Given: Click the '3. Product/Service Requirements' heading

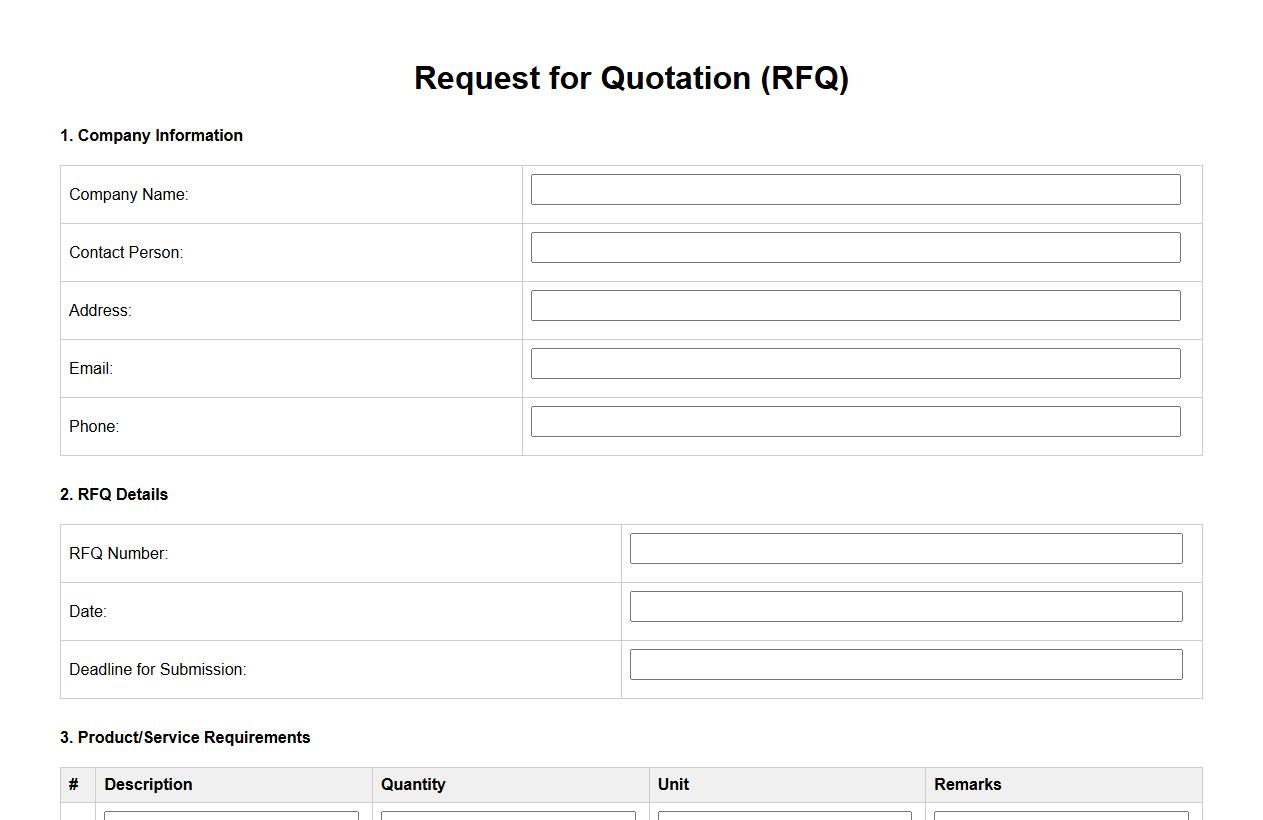Looking at the screenshot, I should [185, 737].
